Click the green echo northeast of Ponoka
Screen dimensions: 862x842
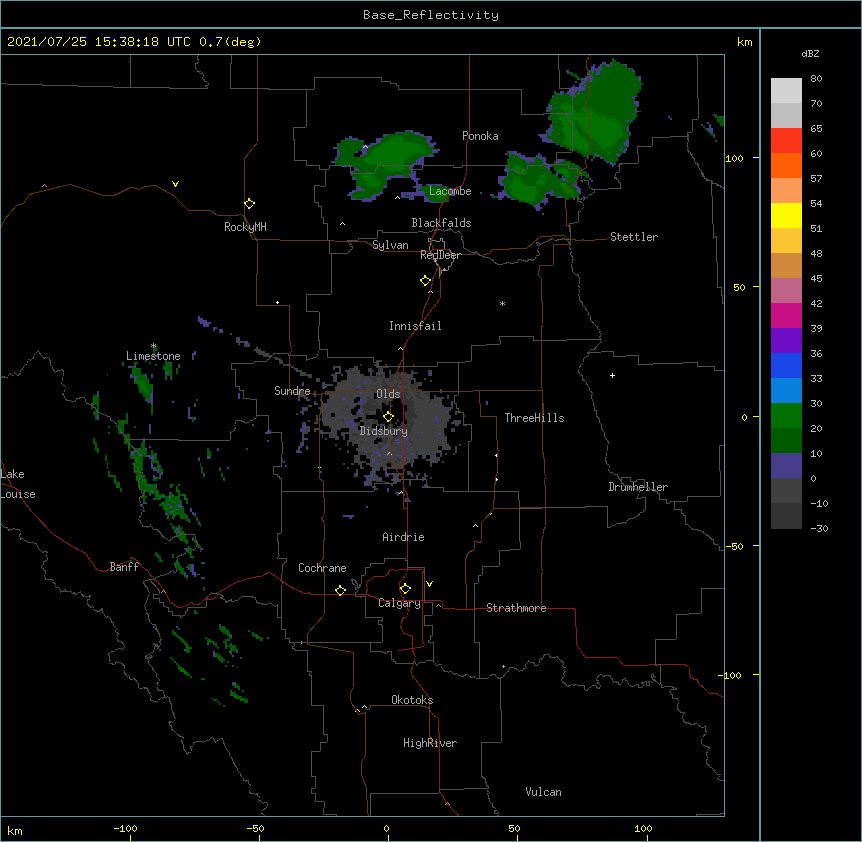pos(596,113)
